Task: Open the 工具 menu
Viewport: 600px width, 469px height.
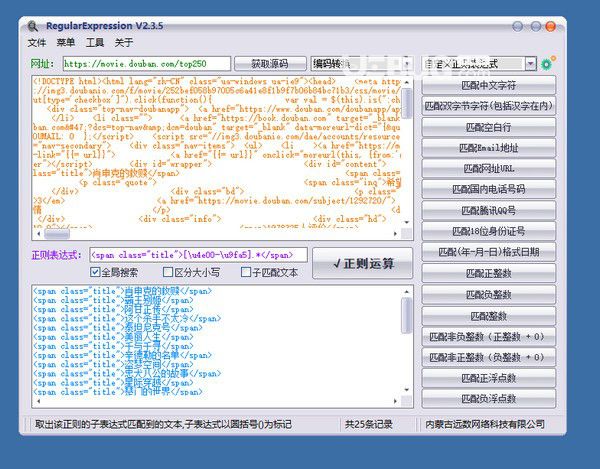Action: pos(95,42)
